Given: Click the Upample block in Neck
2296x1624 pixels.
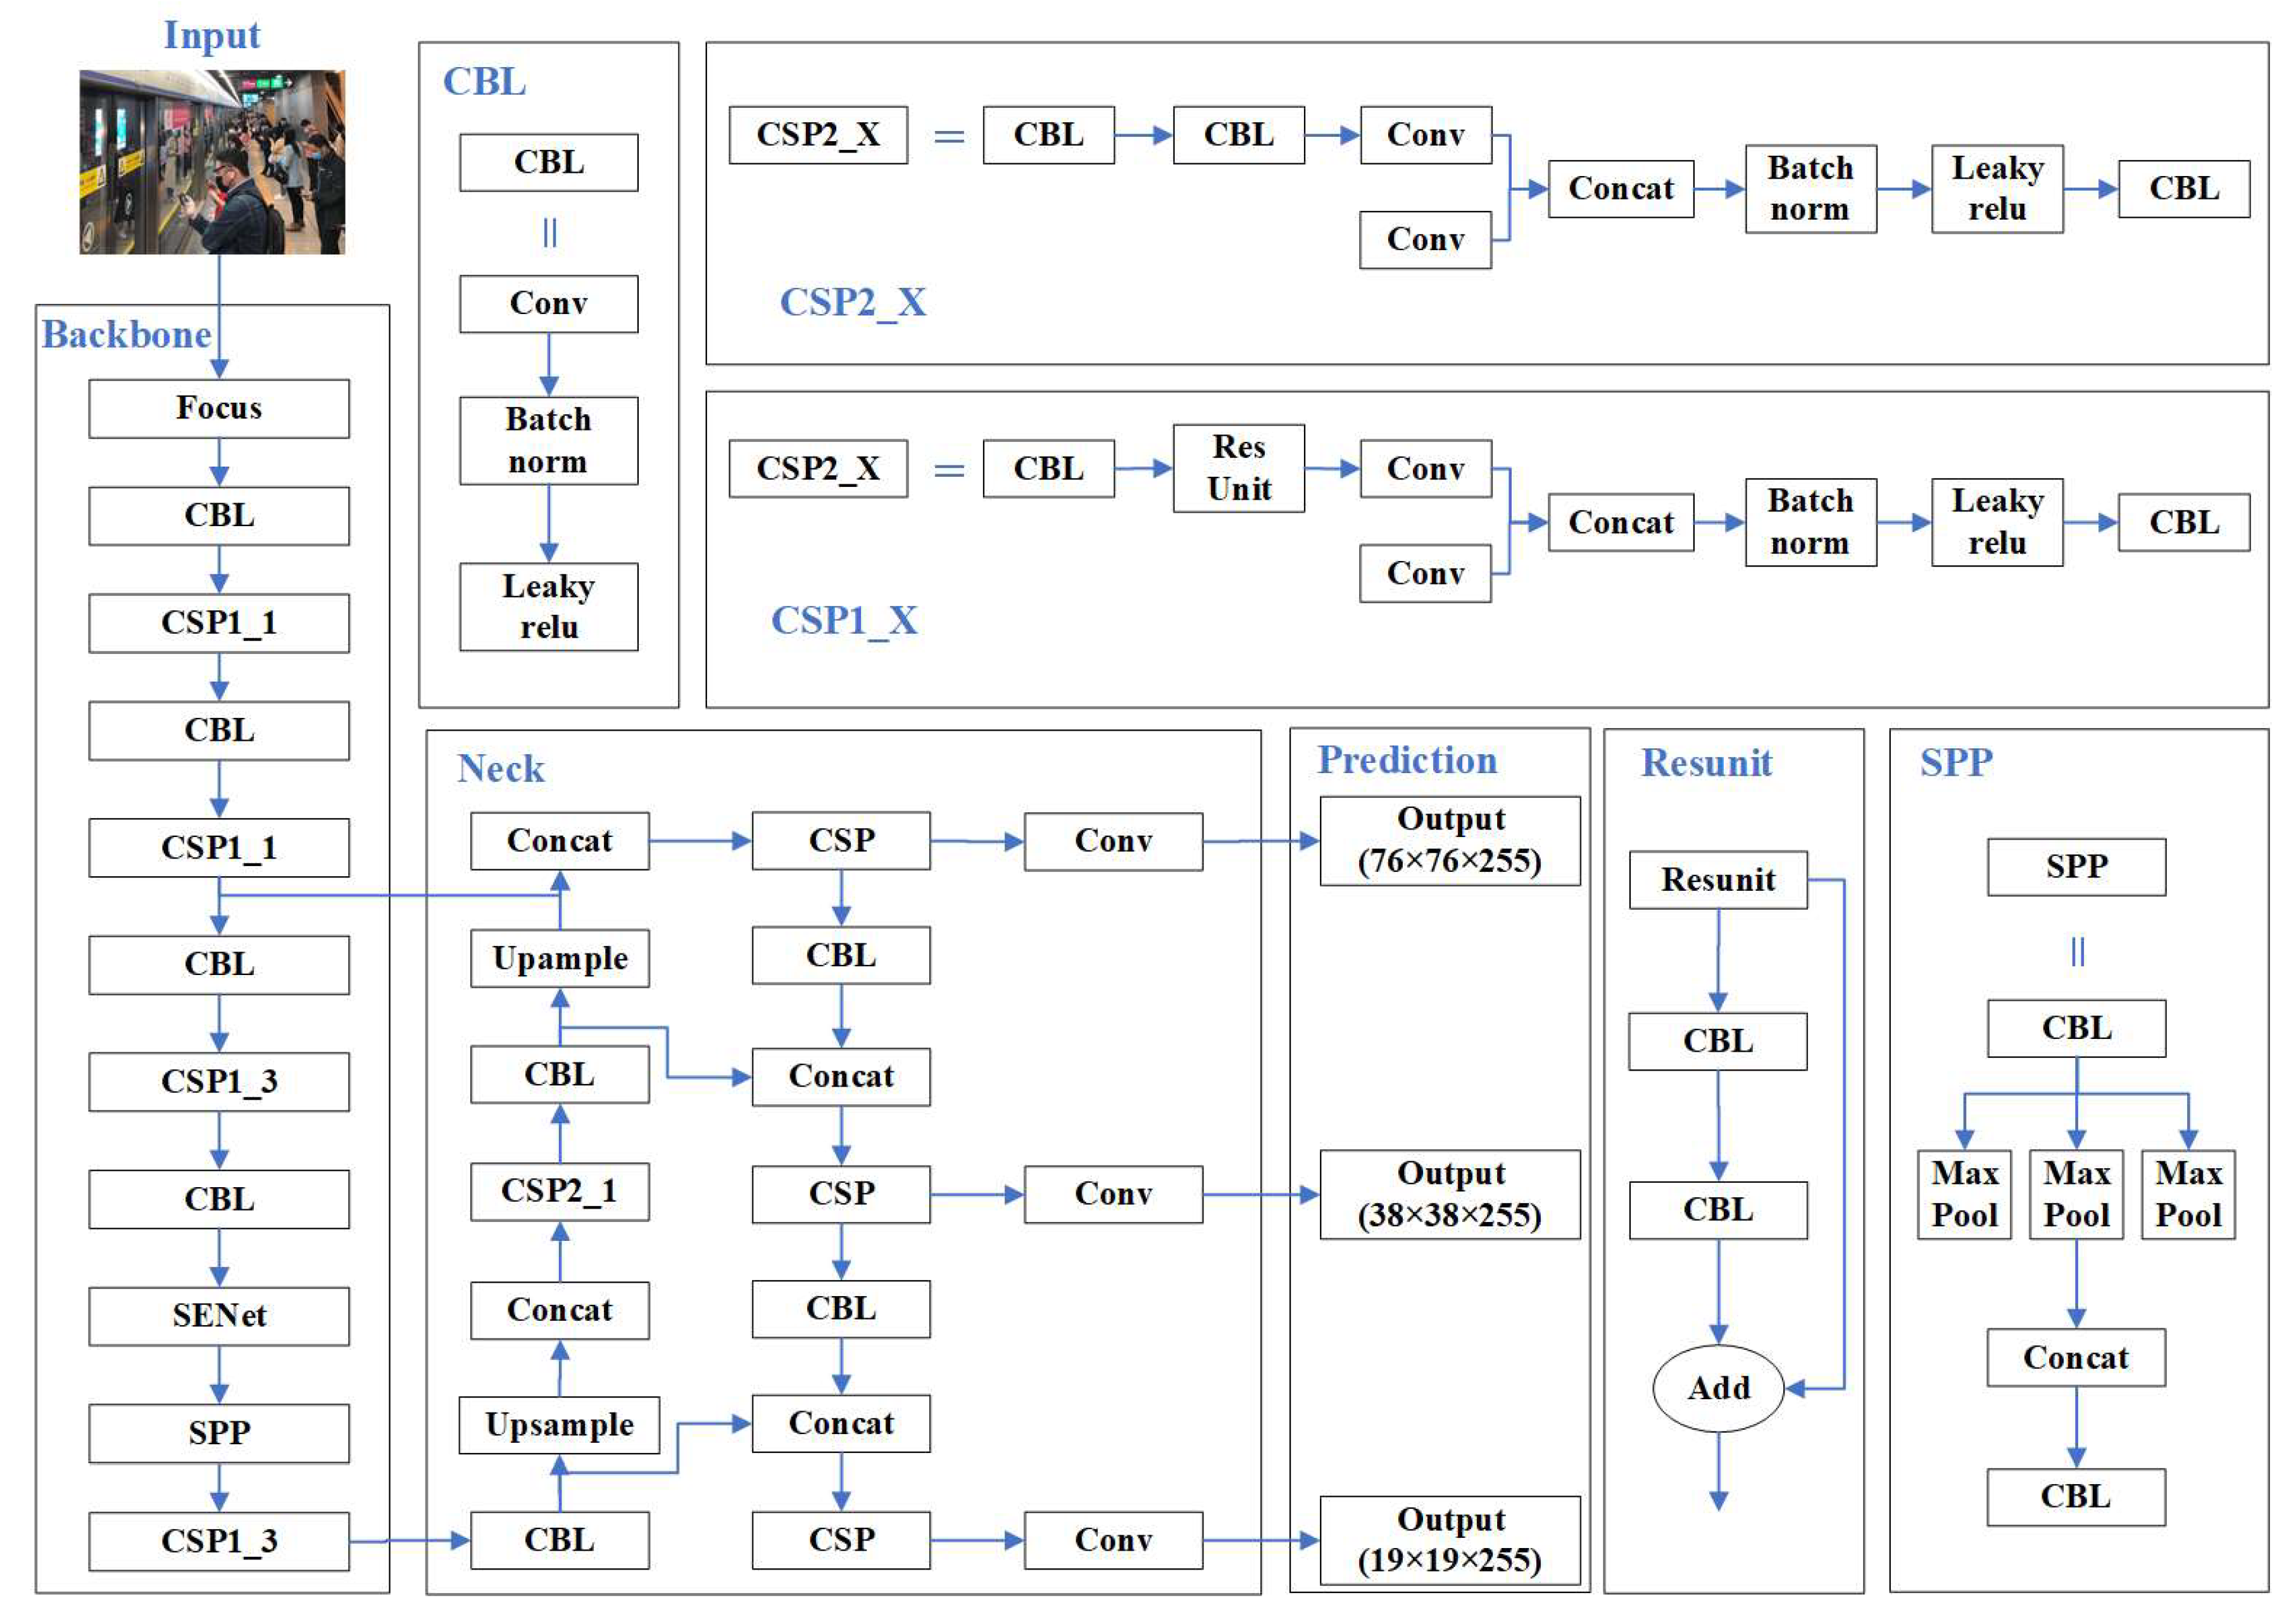Looking at the screenshot, I should (560, 958).
